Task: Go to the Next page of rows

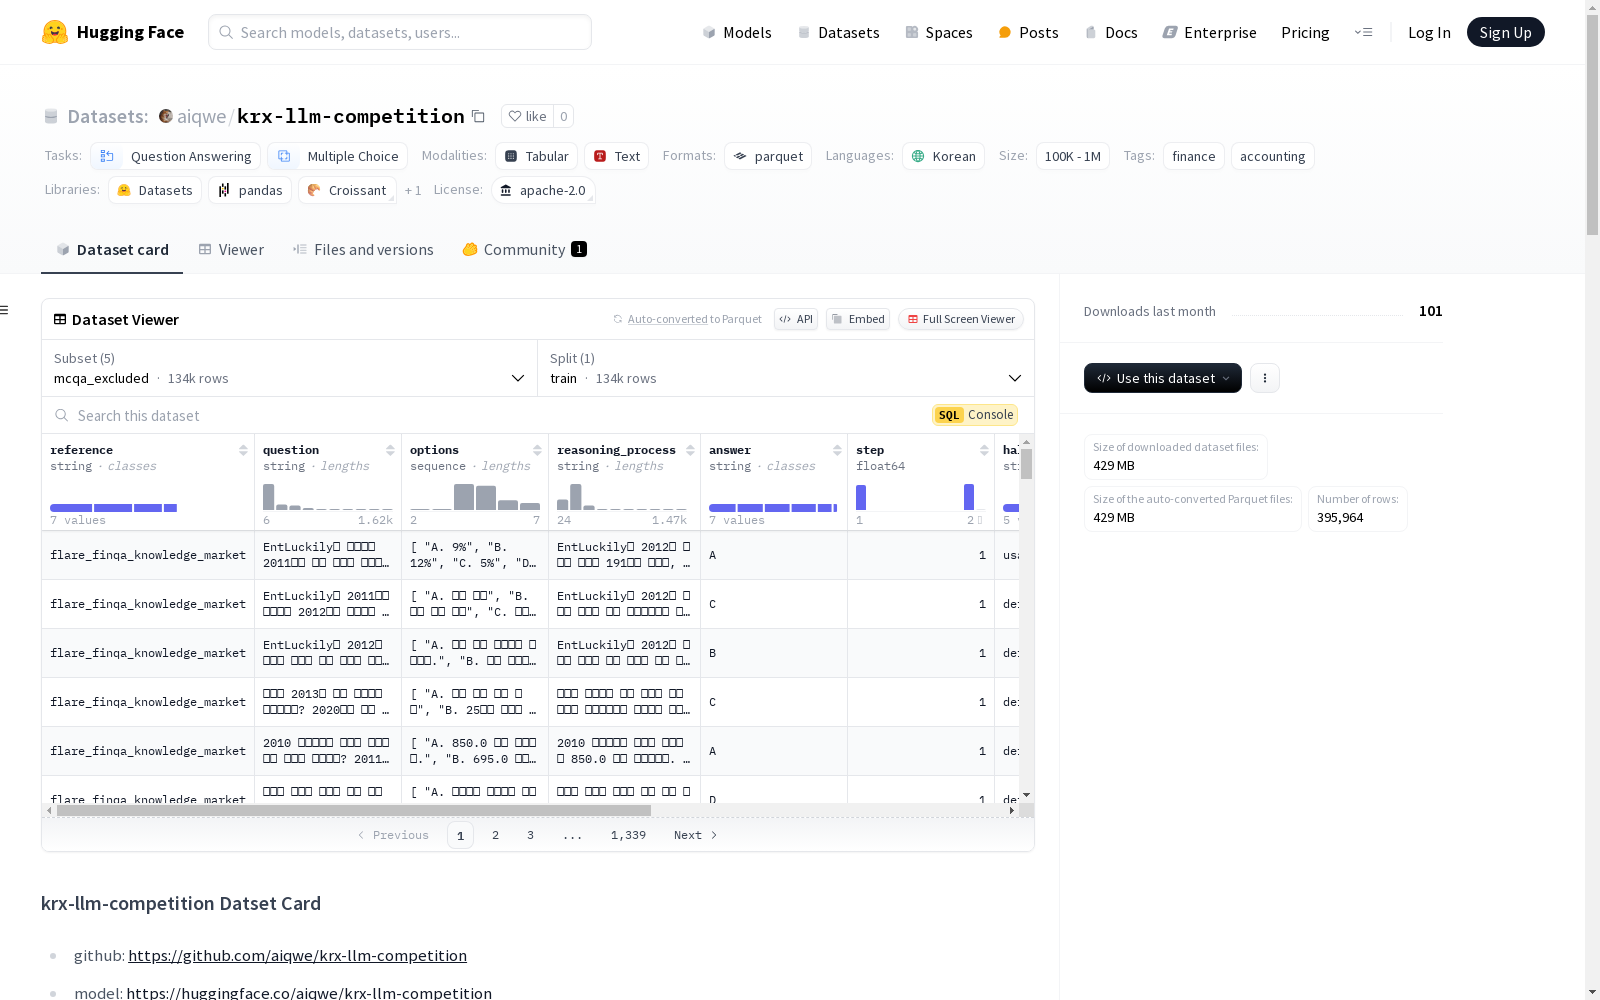Action: [695, 835]
